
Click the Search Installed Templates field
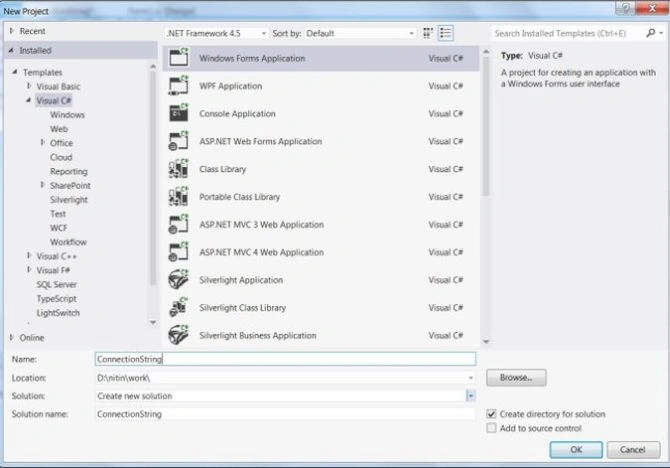point(568,33)
